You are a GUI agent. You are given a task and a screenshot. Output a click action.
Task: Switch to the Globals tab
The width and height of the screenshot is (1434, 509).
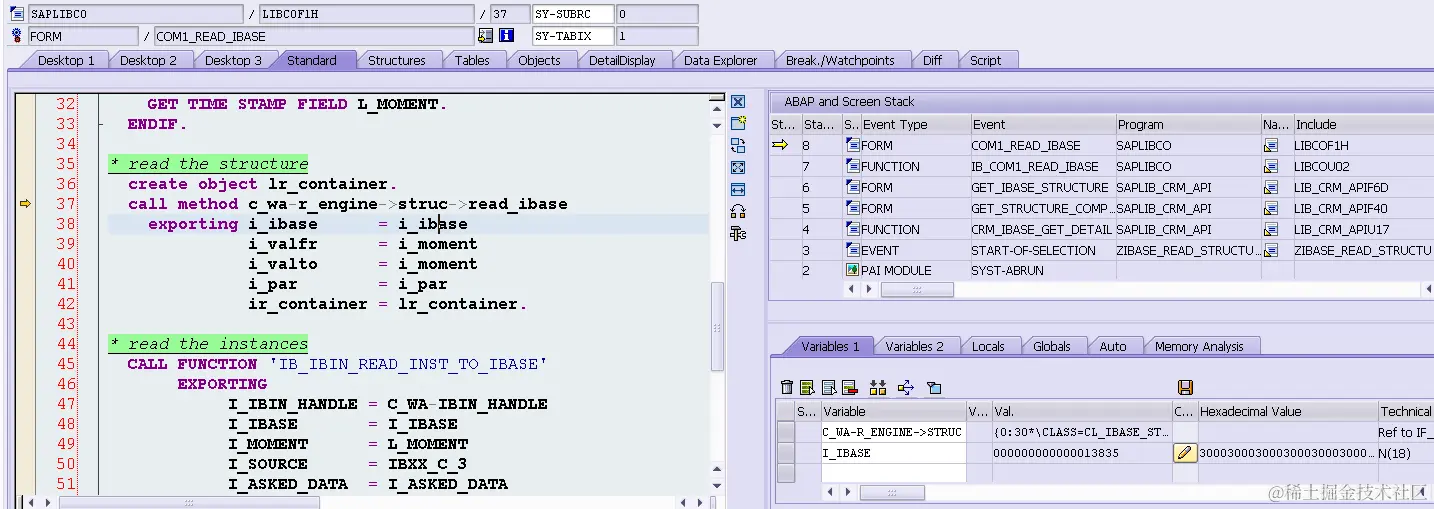pos(1052,346)
